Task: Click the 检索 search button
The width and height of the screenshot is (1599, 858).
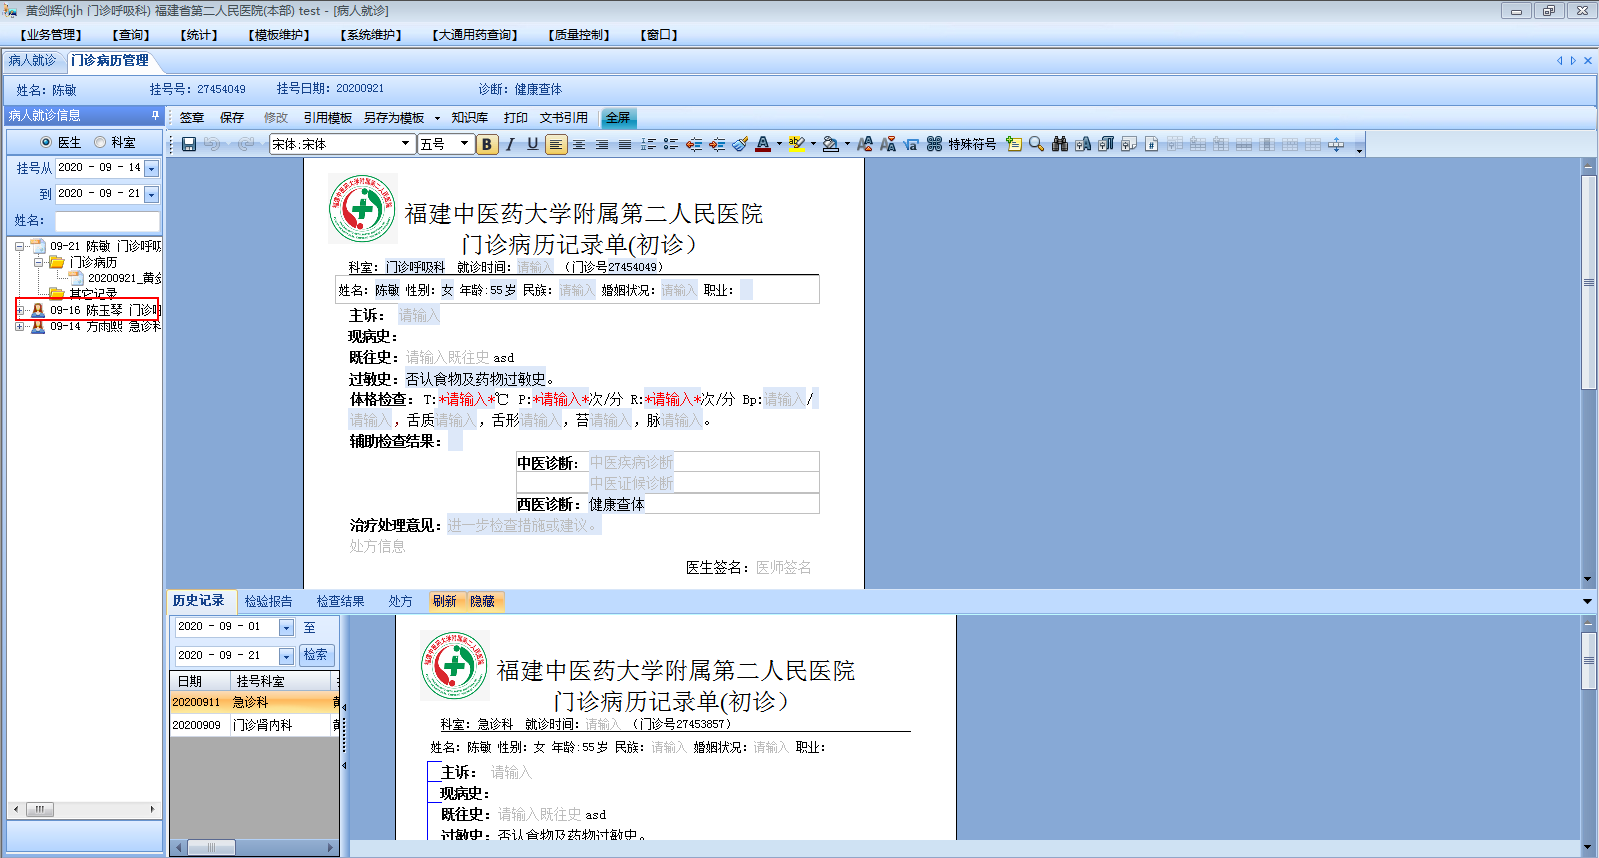Action: click(x=316, y=655)
